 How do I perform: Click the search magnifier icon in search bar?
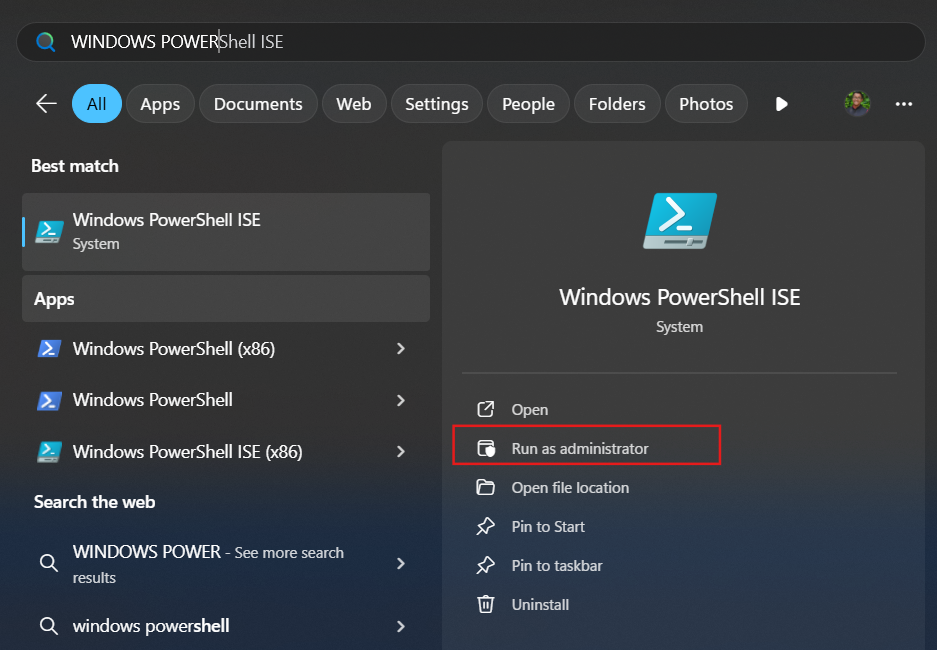tap(45, 42)
